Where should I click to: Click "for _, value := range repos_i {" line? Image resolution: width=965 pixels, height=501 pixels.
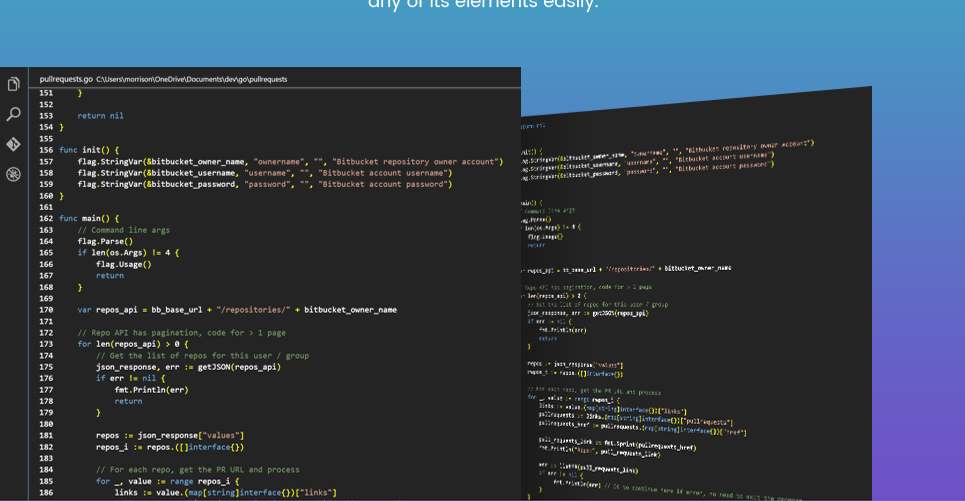pos(167,481)
